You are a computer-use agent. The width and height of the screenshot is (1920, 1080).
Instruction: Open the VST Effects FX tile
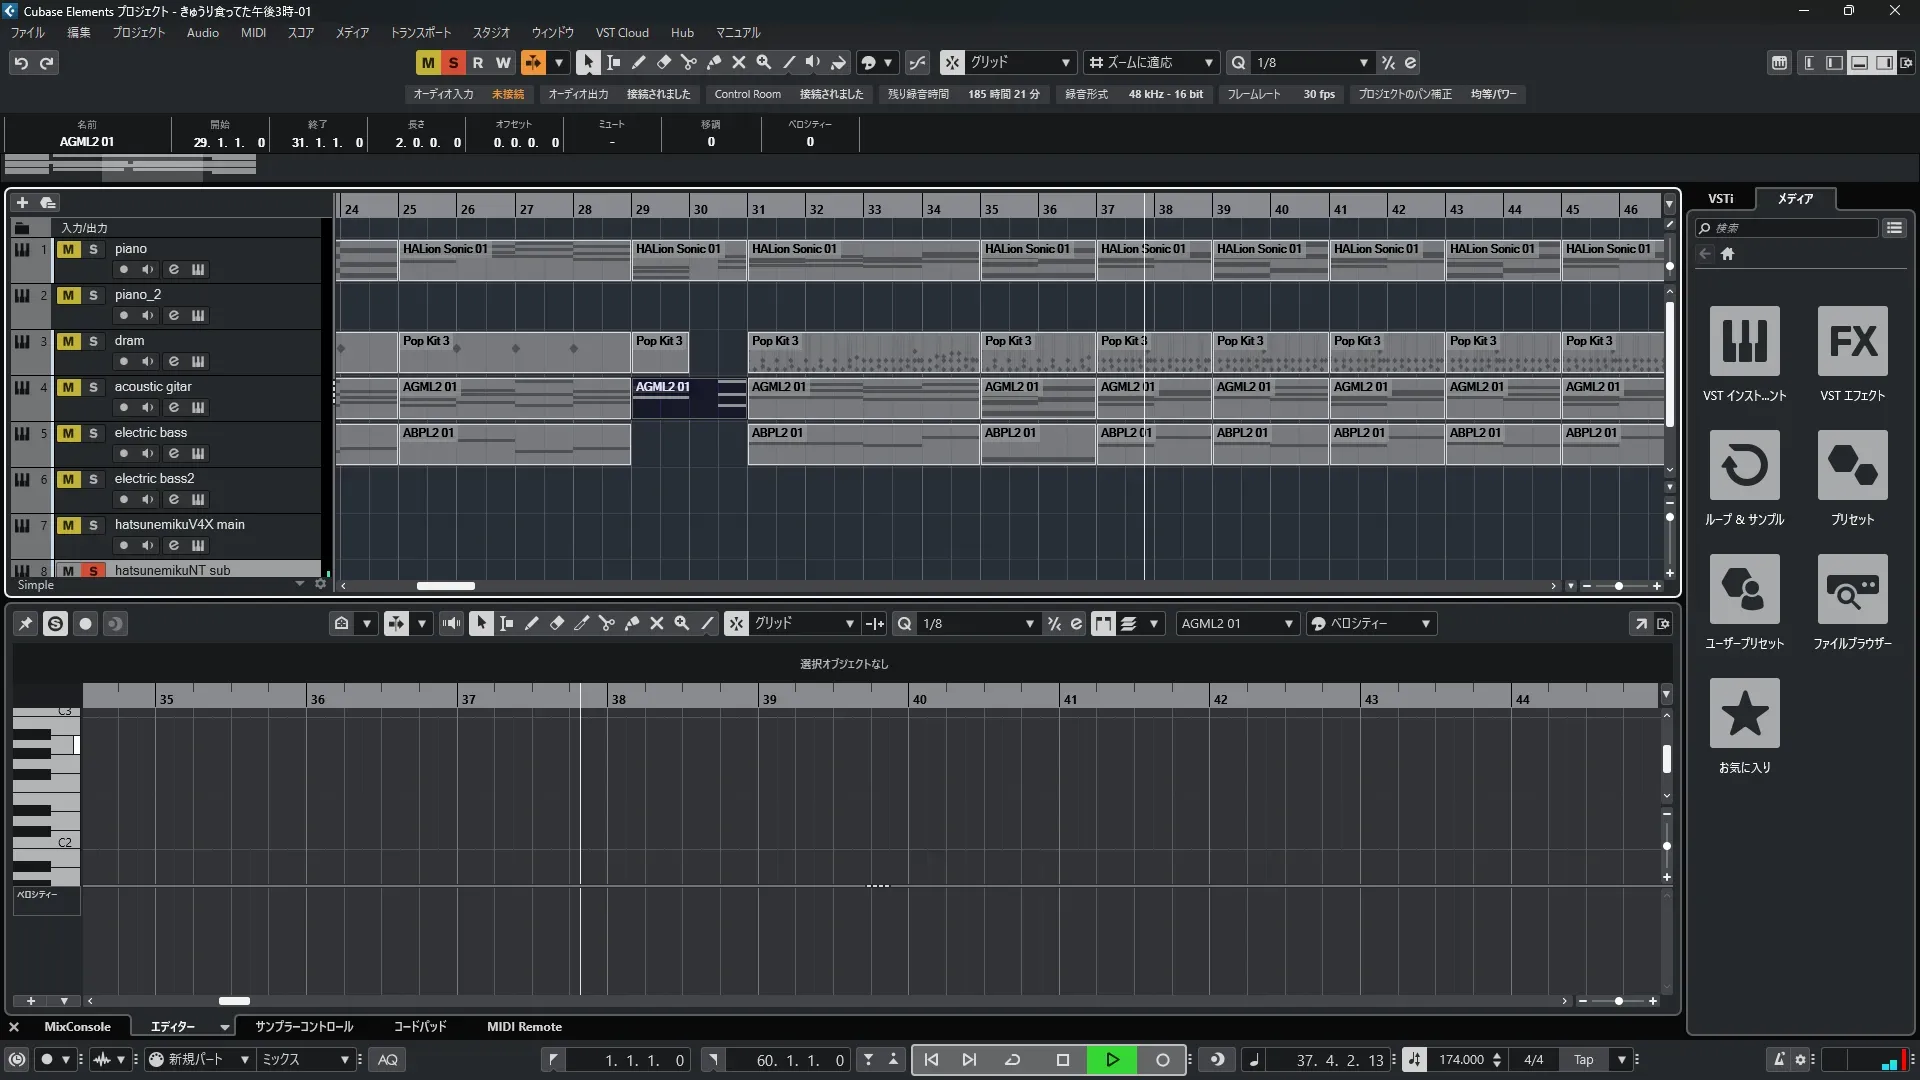[1852, 342]
